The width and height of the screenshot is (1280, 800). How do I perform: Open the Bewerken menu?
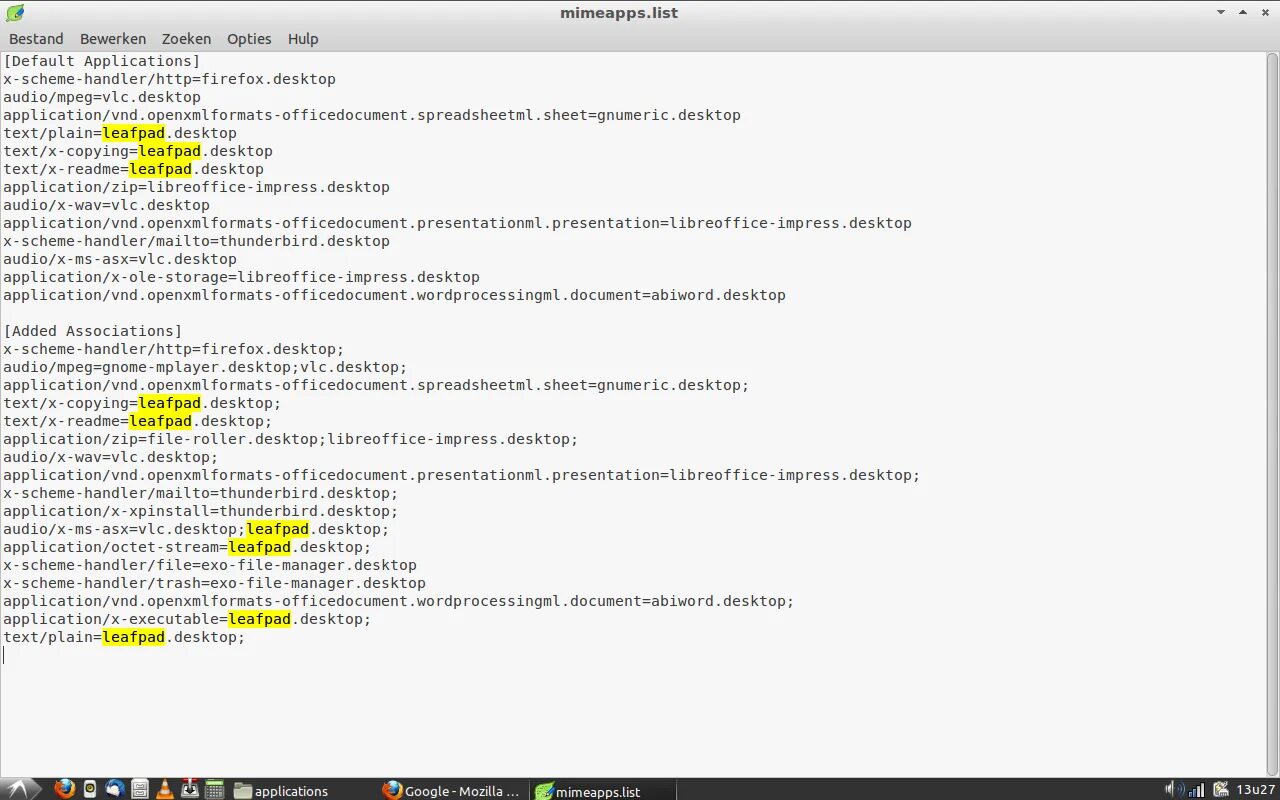point(113,39)
